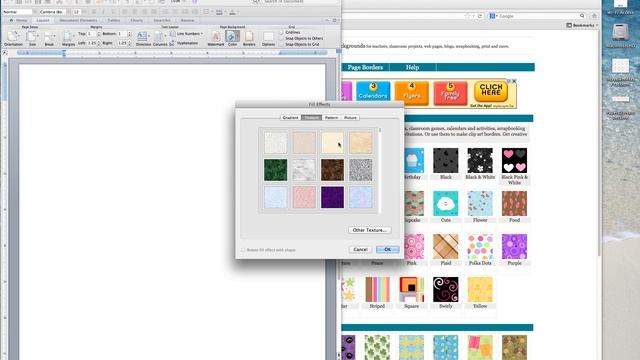Enable Snap Objects to Others checkbox

[281, 38]
